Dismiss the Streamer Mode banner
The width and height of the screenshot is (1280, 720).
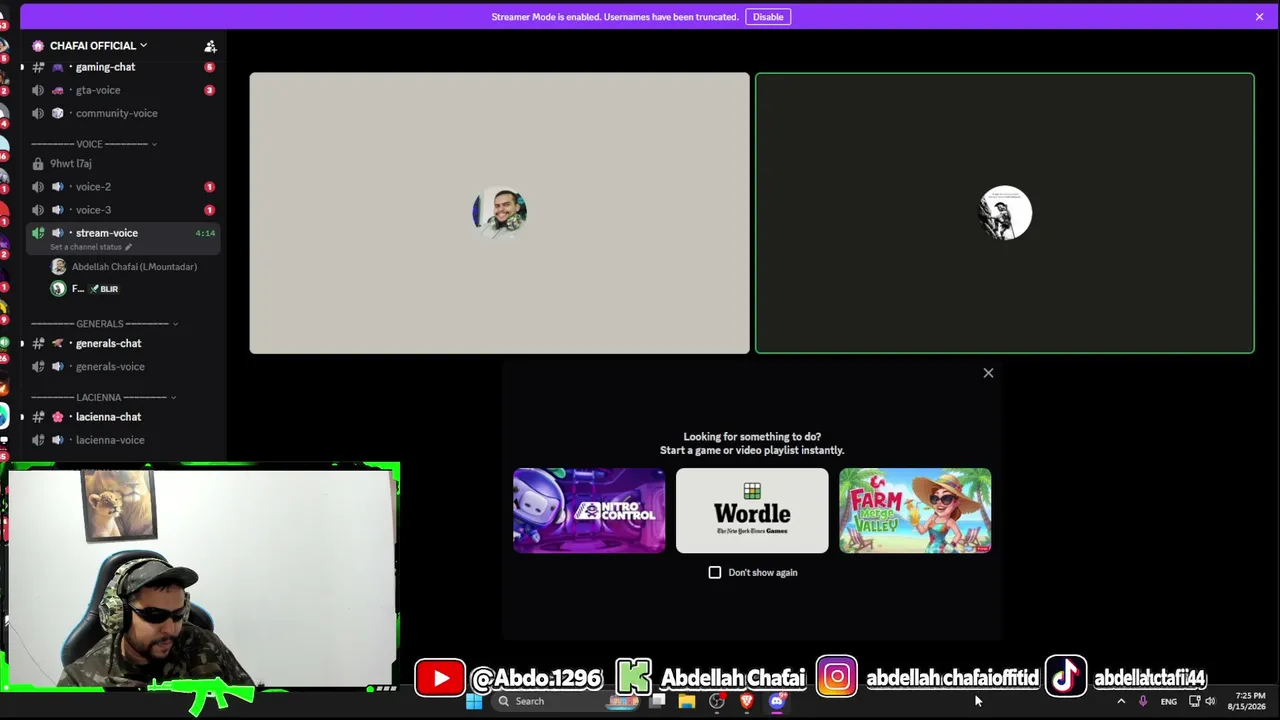[1259, 17]
